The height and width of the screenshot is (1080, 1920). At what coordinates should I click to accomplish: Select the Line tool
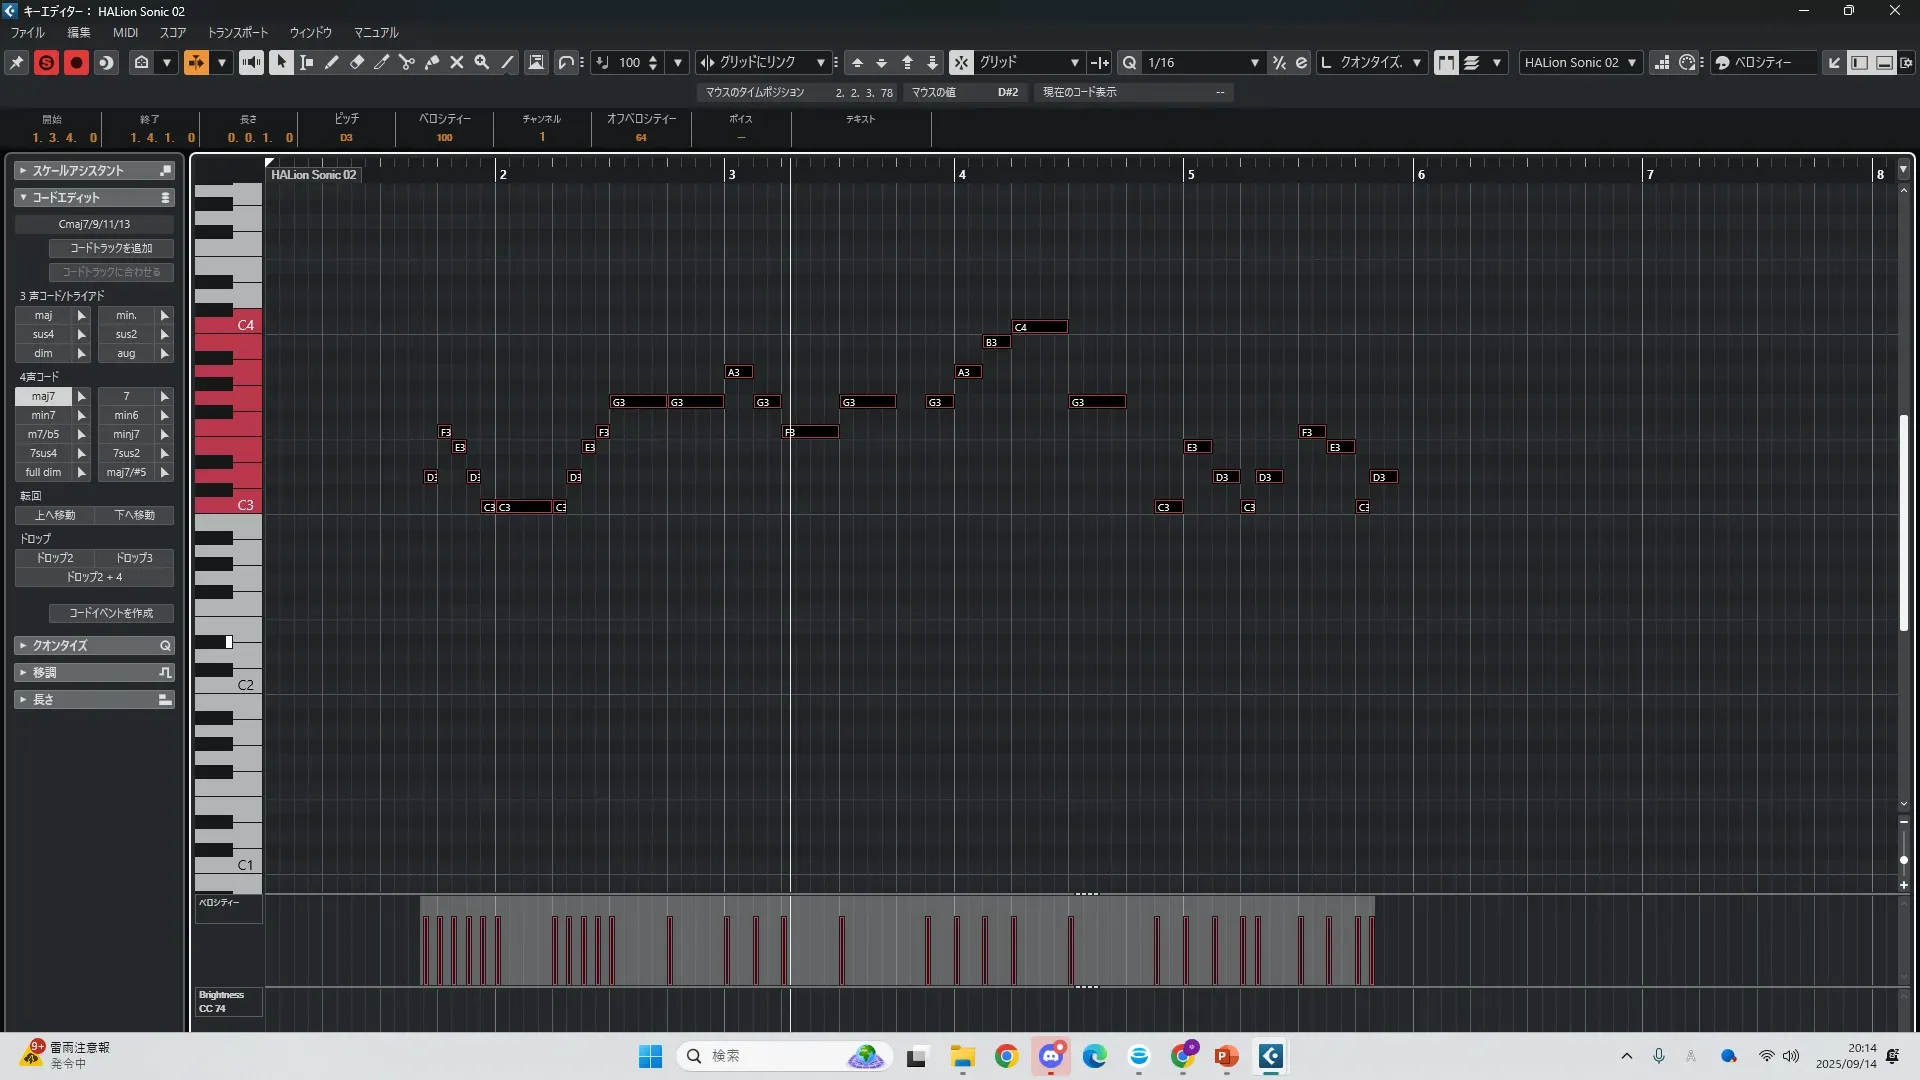pyautogui.click(x=507, y=62)
